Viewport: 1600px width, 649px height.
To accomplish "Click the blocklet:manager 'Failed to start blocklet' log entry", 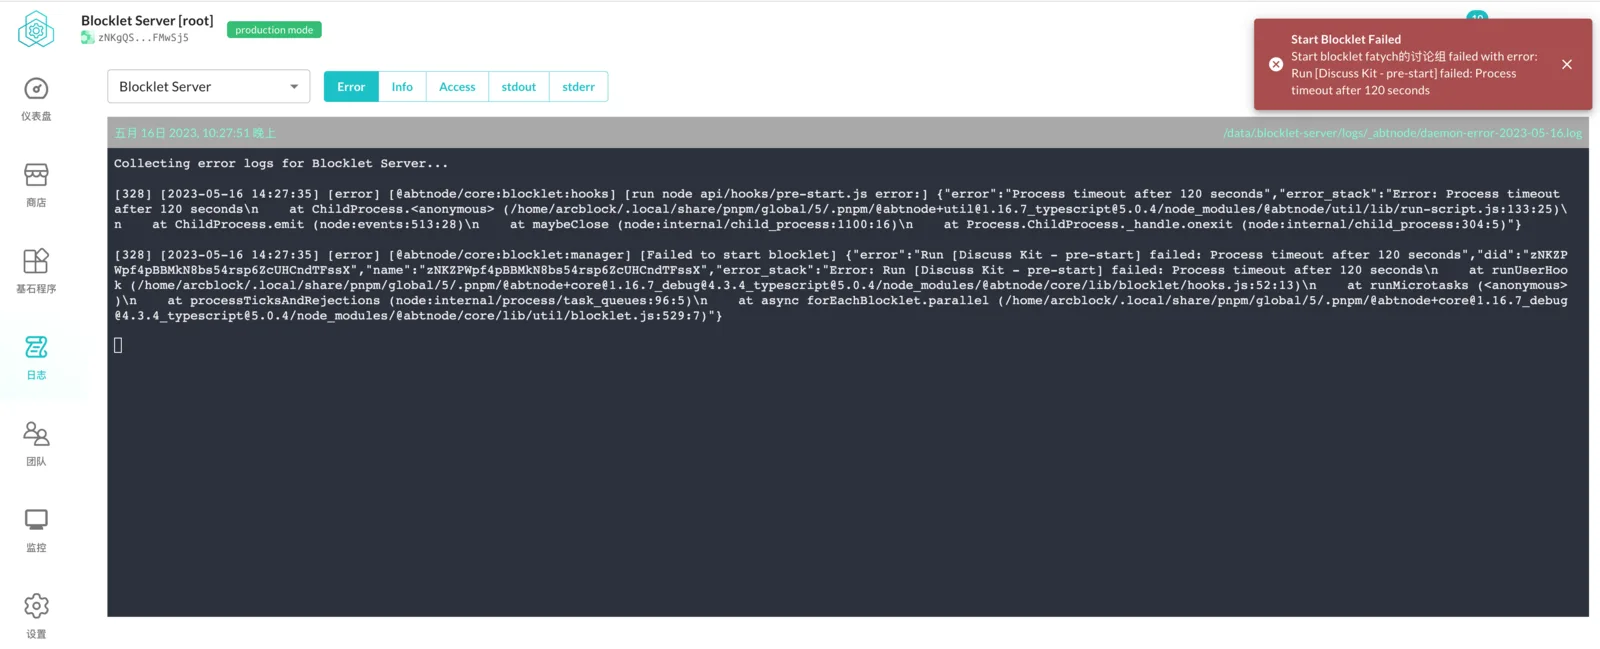I will click(x=841, y=285).
